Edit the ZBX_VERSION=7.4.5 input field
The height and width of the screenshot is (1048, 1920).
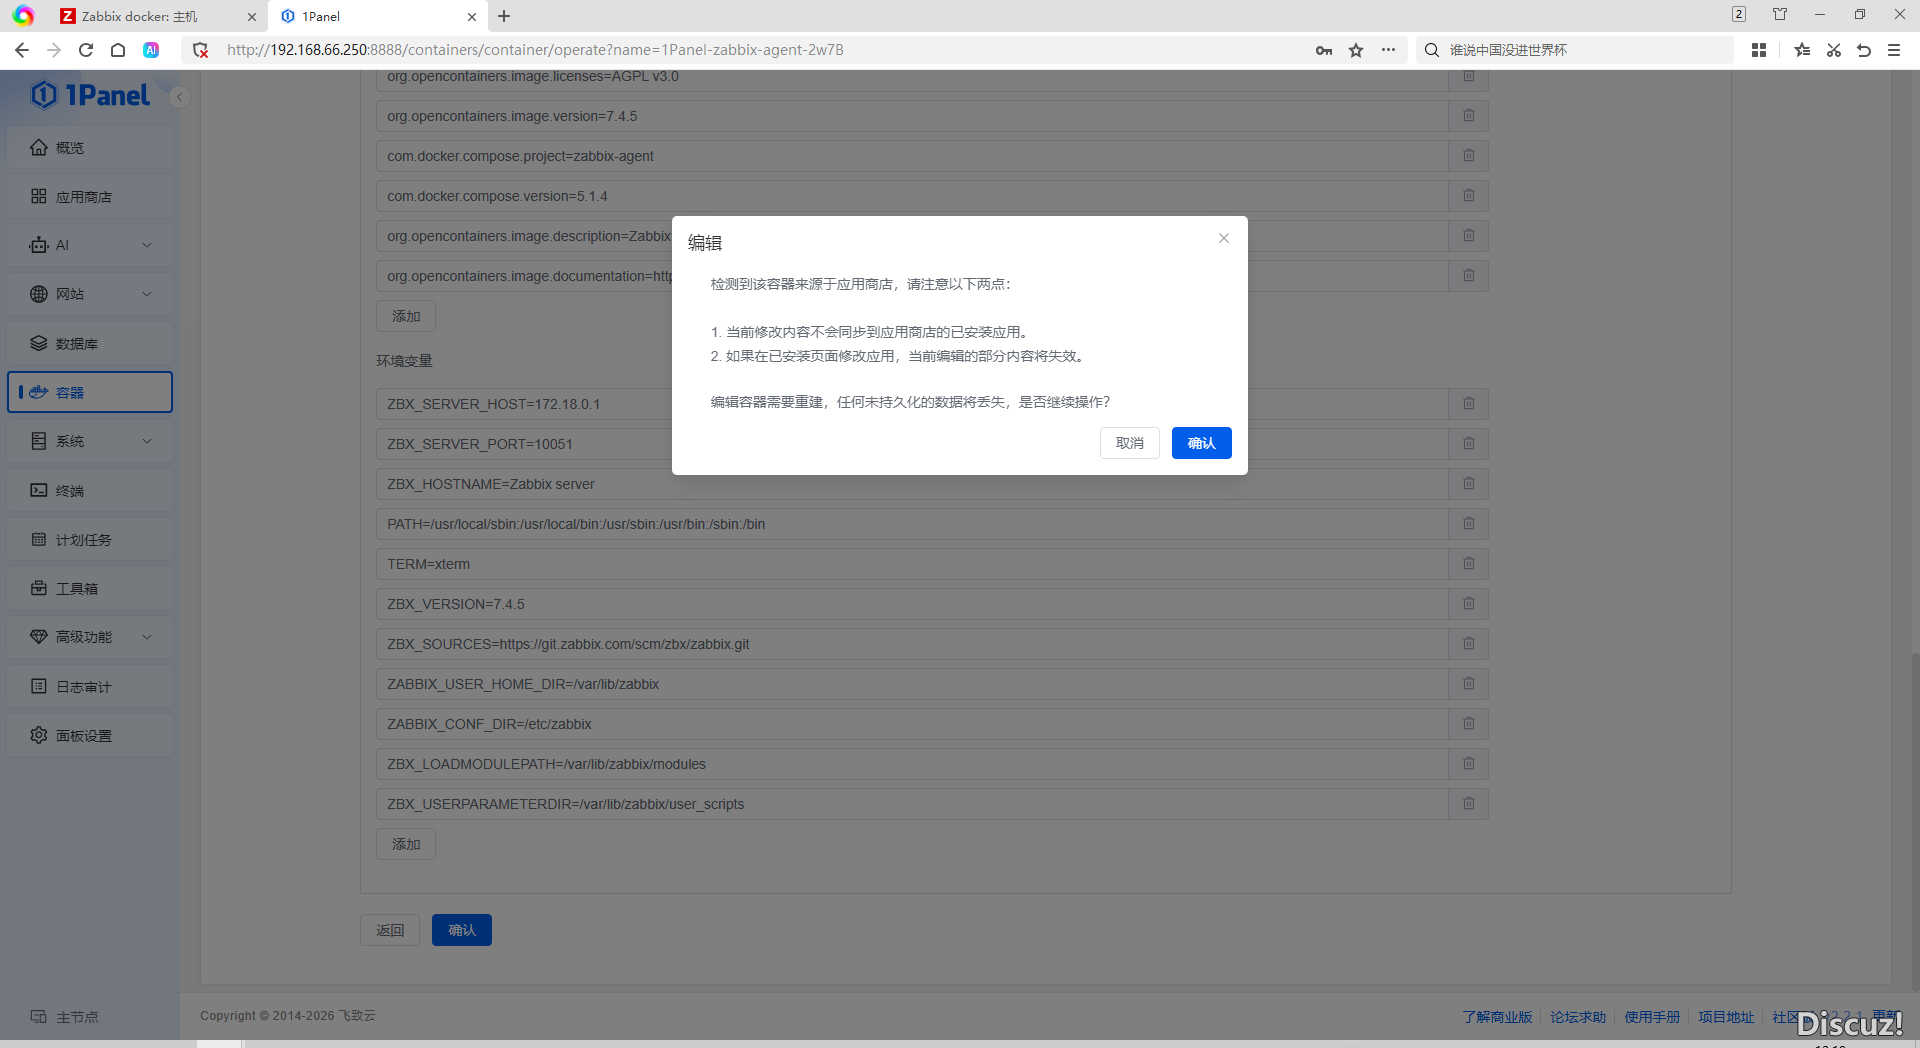point(912,604)
